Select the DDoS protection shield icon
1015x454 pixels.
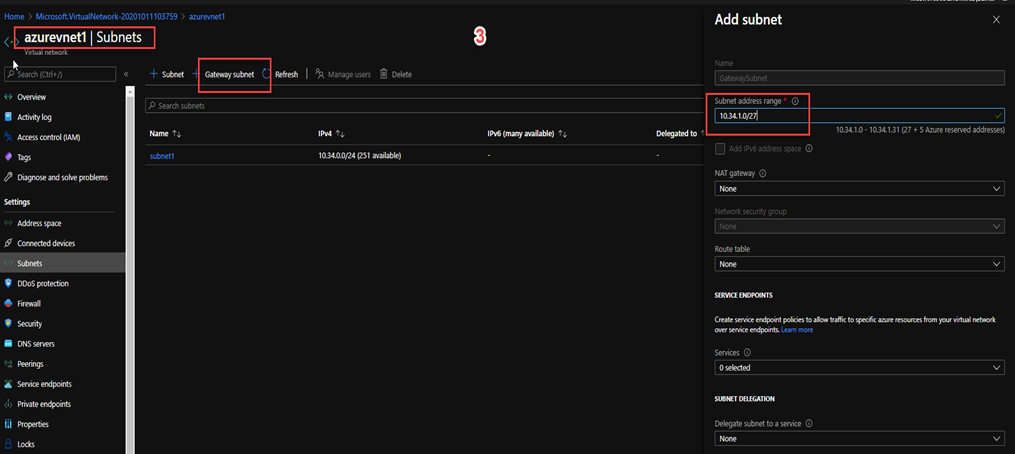(x=8, y=284)
